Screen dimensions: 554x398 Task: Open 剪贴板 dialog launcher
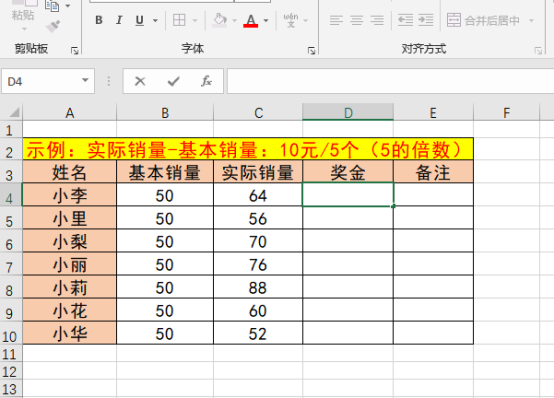(x=75, y=51)
